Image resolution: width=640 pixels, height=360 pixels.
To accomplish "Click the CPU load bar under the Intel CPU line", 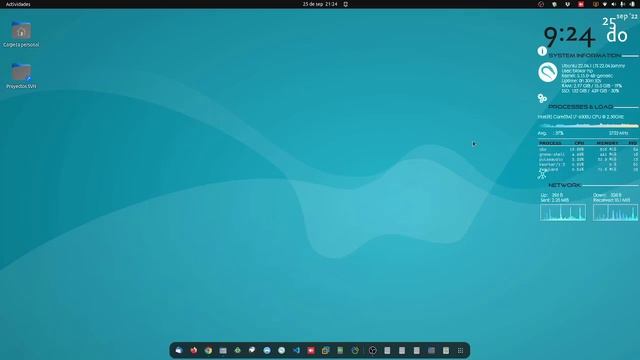I will coord(588,125).
